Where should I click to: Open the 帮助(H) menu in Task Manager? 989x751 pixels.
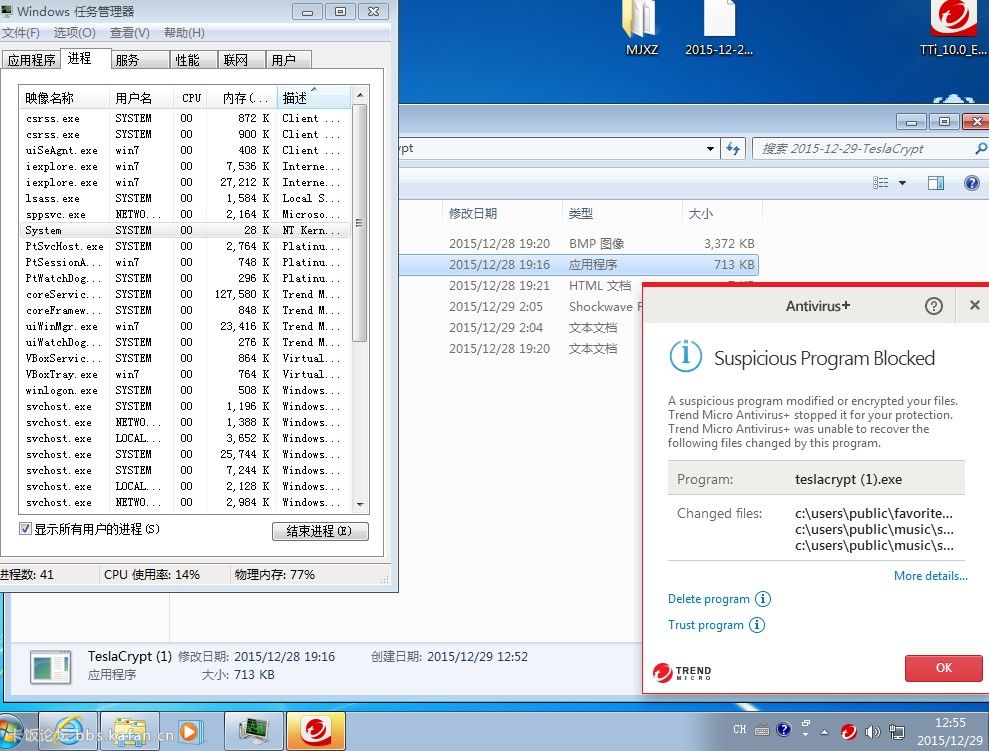coord(184,33)
